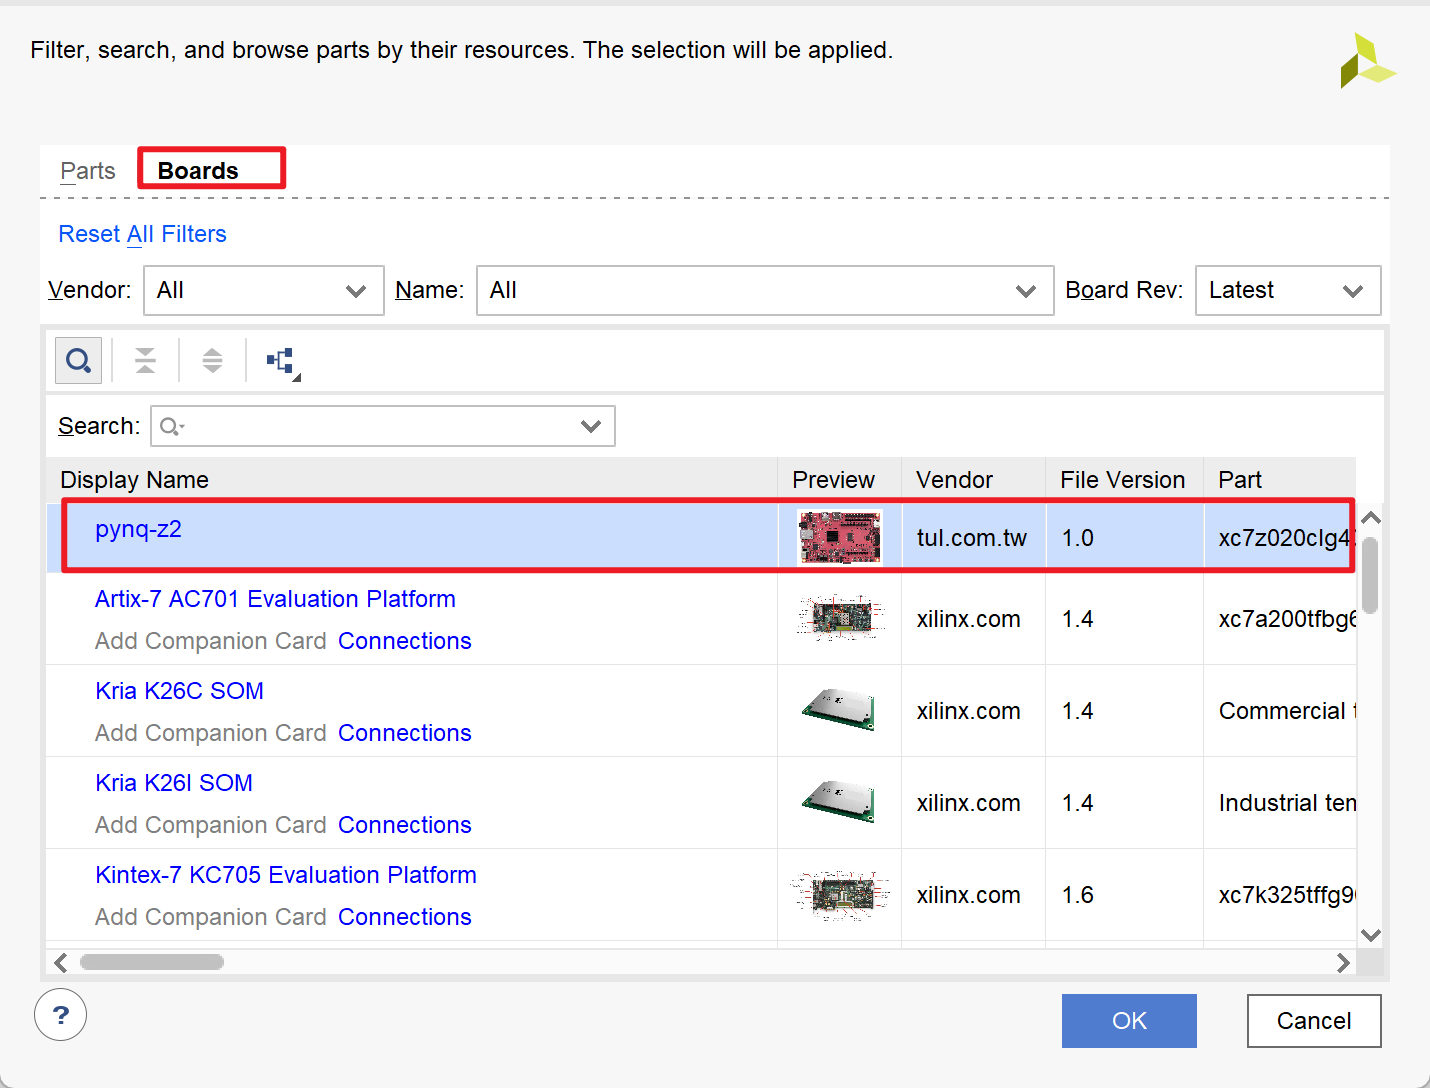This screenshot has height=1088, width=1430.
Task: Click Reset All Filters link
Action: point(142,234)
